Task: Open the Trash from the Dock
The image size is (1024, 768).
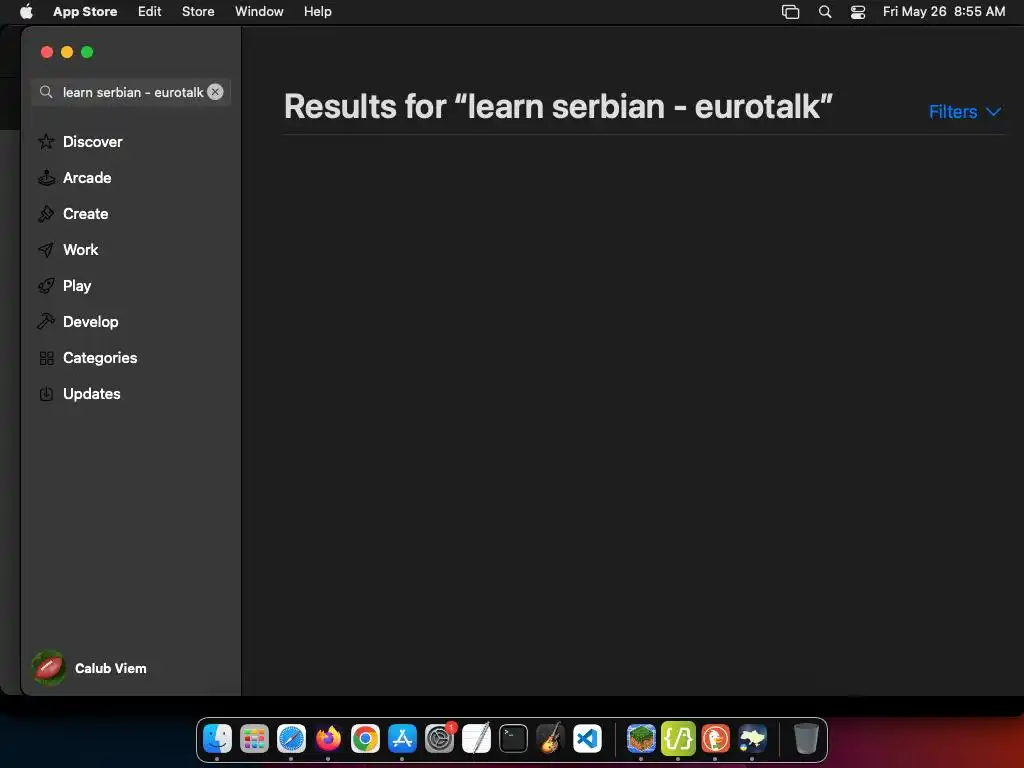Action: point(806,739)
